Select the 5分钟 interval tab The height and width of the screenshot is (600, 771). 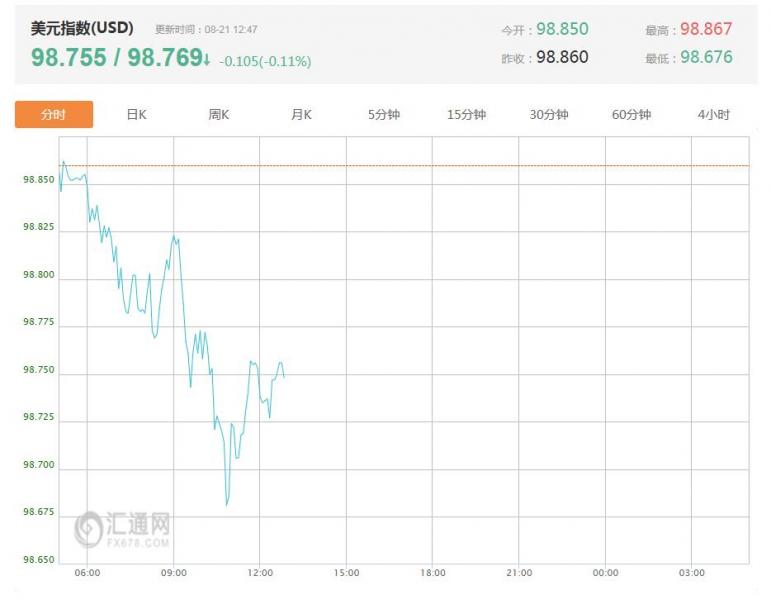(x=384, y=115)
